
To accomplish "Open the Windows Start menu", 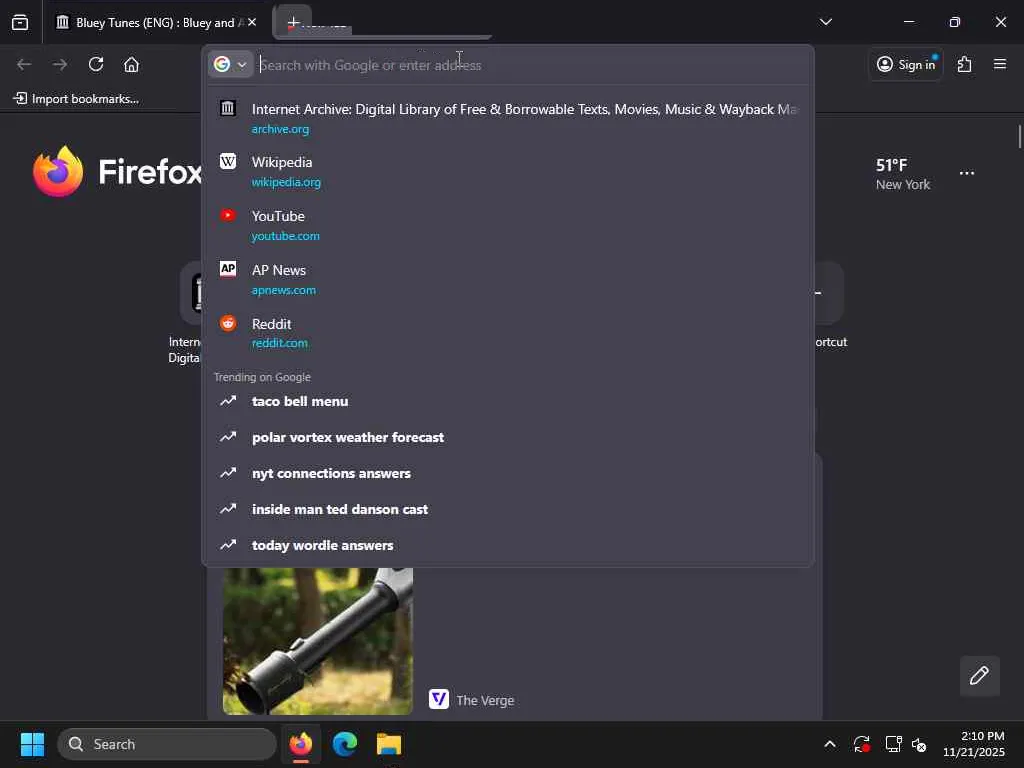I will (x=32, y=744).
